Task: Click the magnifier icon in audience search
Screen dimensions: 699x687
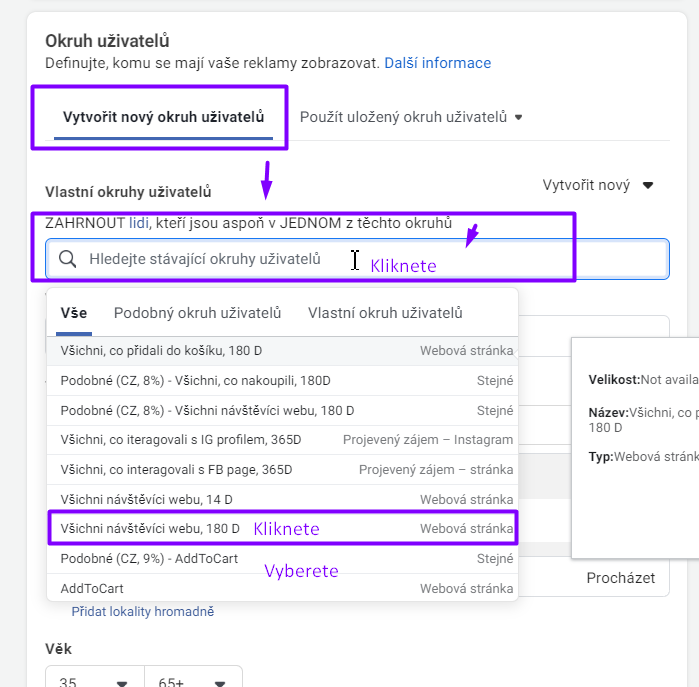Action: 68,259
